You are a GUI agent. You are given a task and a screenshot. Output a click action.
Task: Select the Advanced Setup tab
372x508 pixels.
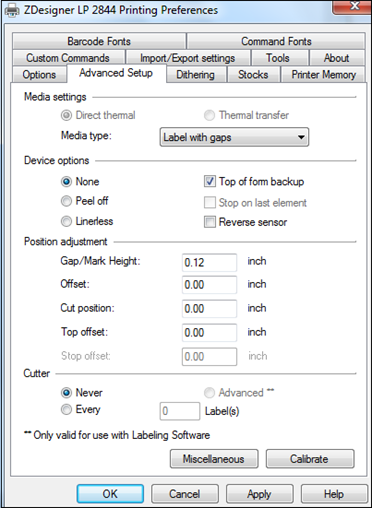click(x=116, y=73)
